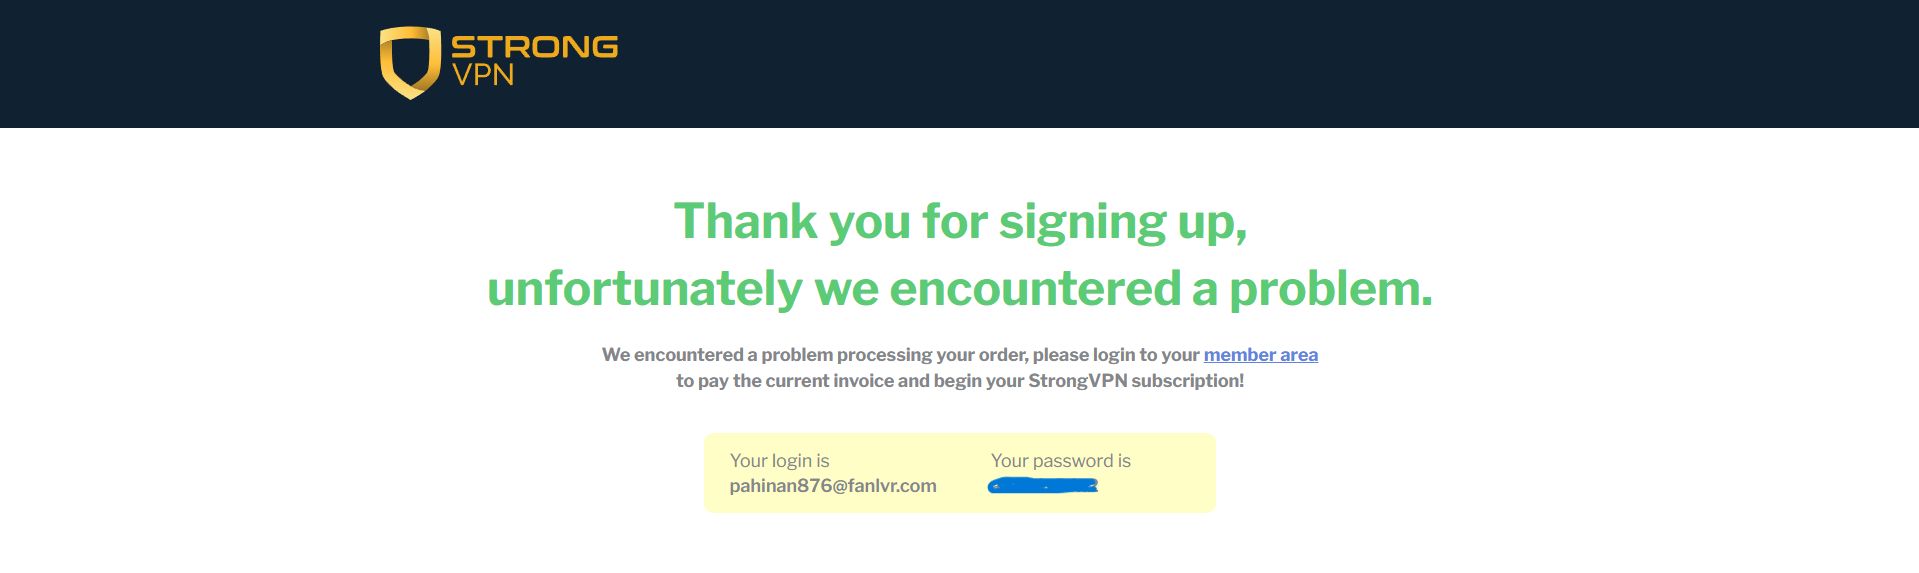This screenshot has height=573, width=1919.
Task: Click the word "Thank" in the heading
Action: tap(746, 222)
